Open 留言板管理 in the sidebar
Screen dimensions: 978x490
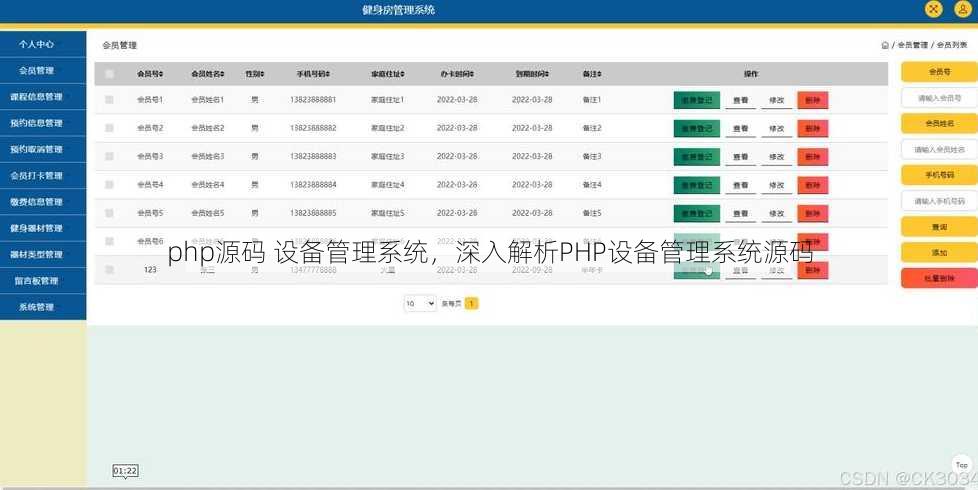(x=43, y=281)
